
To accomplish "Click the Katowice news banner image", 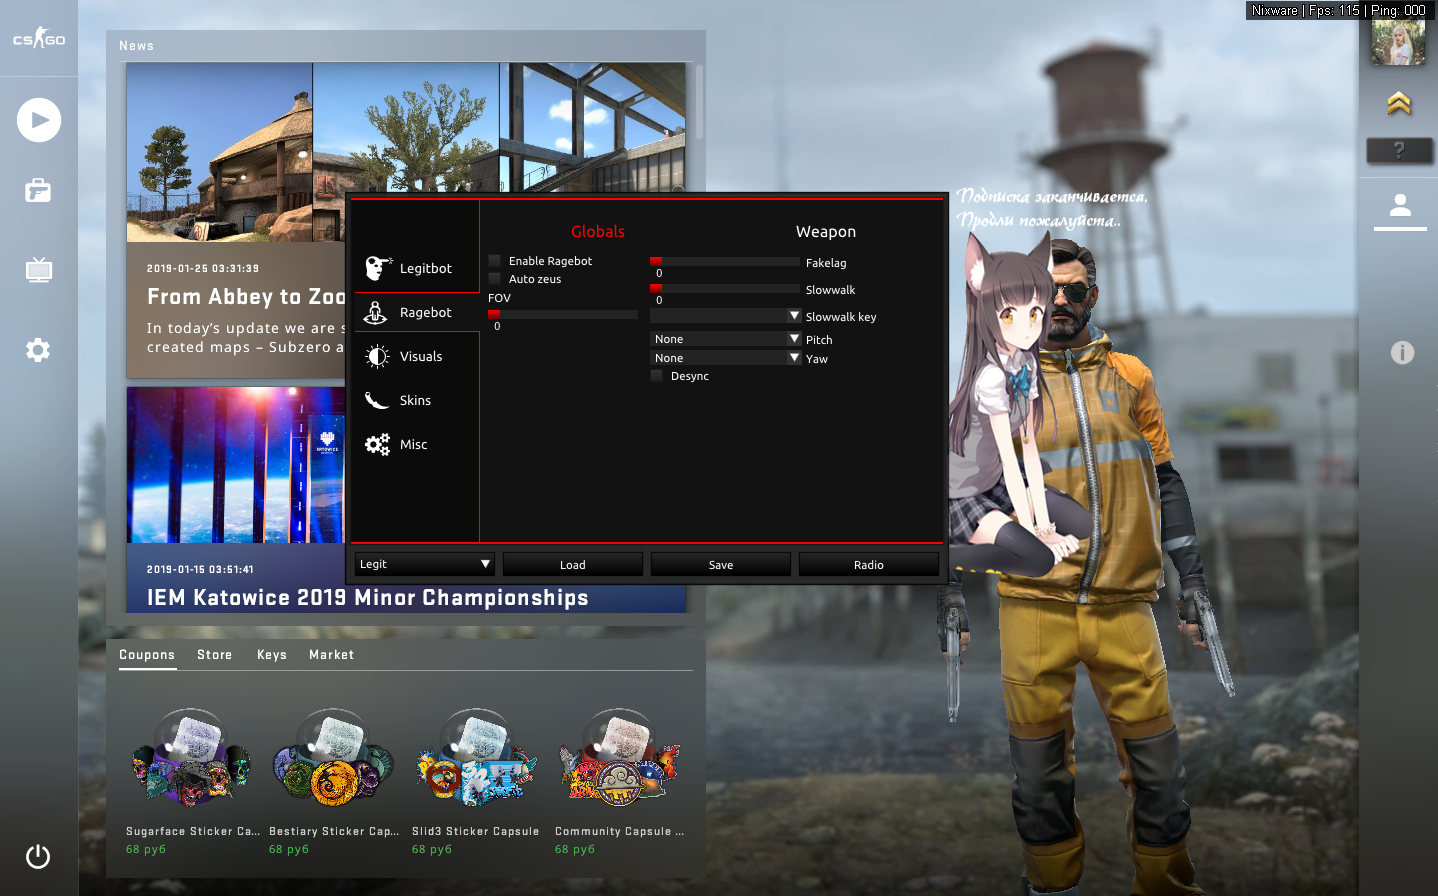I will pos(236,465).
